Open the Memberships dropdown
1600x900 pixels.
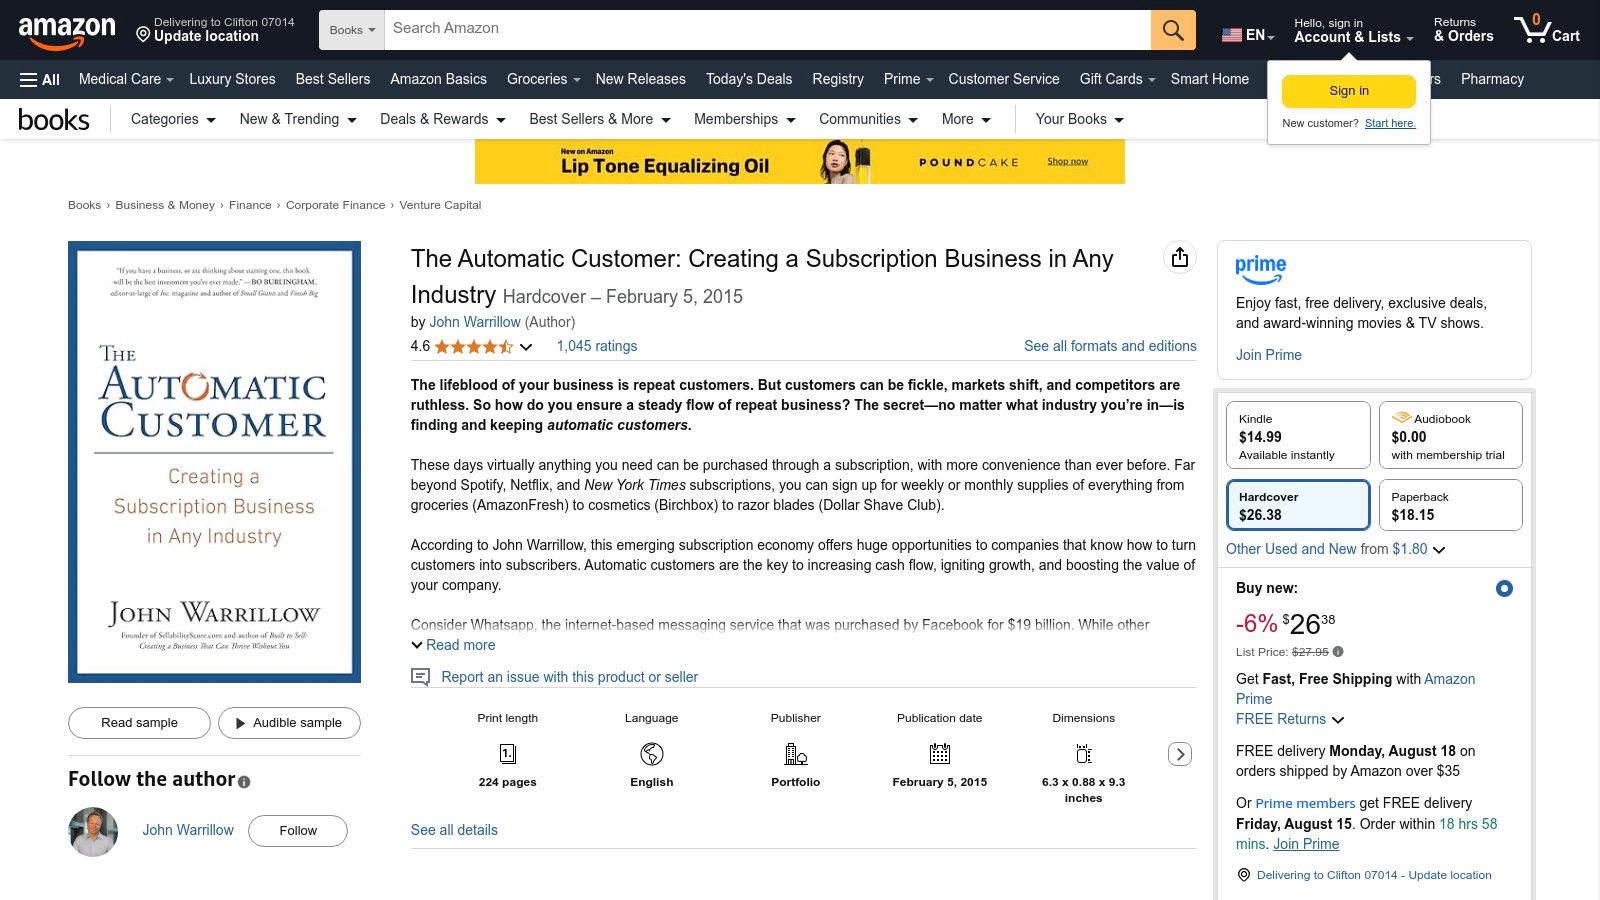click(x=745, y=119)
